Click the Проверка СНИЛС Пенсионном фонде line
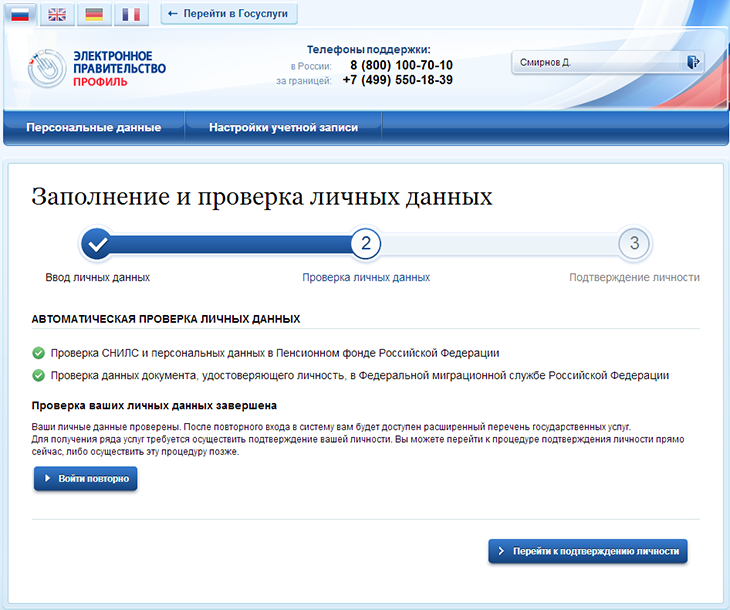Viewport: 730px width, 610px height. click(x=275, y=353)
